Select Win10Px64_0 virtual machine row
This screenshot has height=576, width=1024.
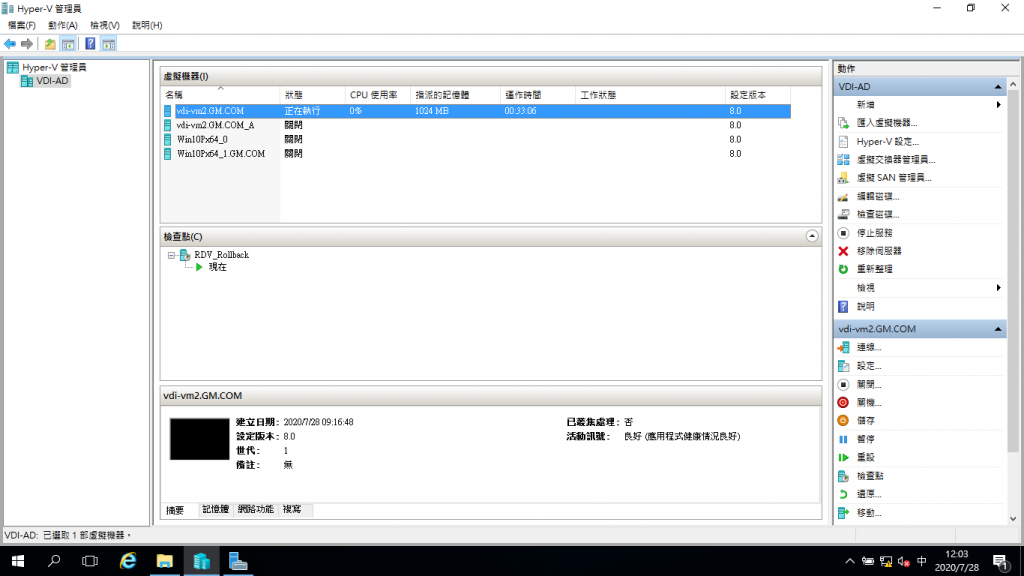click(477, 139)
